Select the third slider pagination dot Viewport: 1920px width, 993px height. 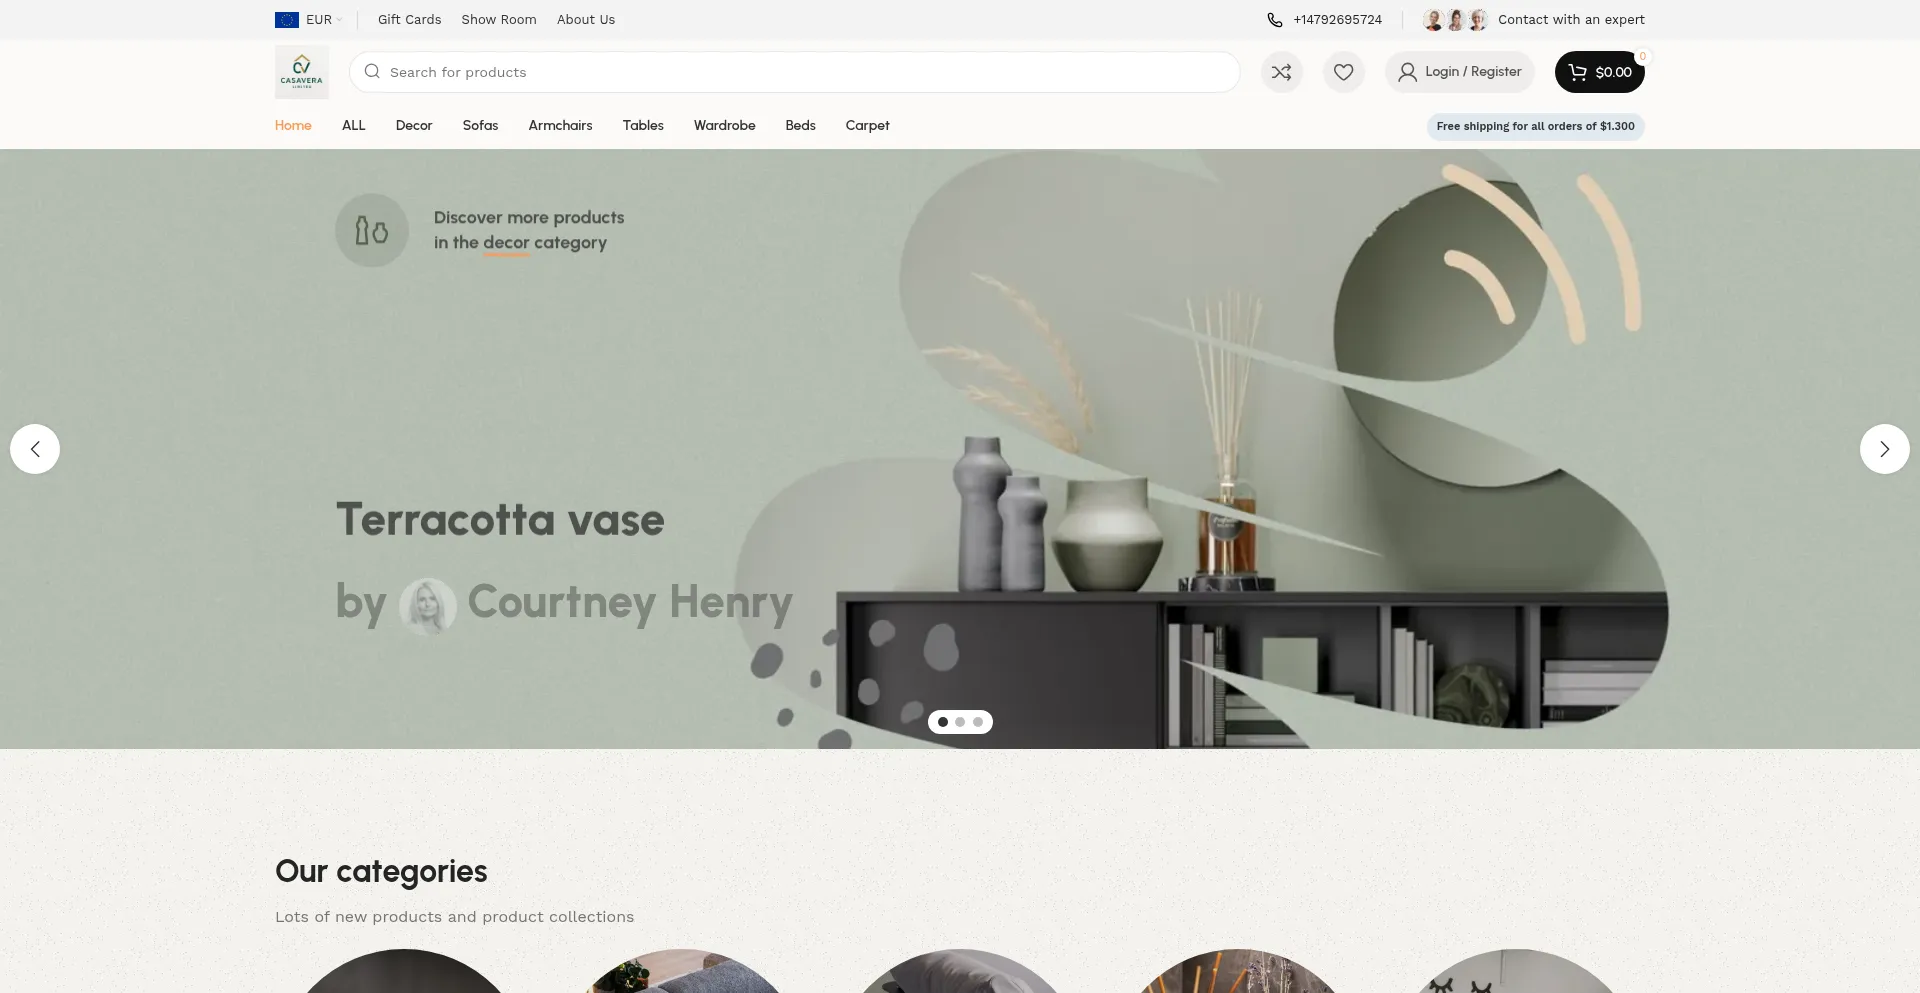pyautogui.click(x=978, y=722)
